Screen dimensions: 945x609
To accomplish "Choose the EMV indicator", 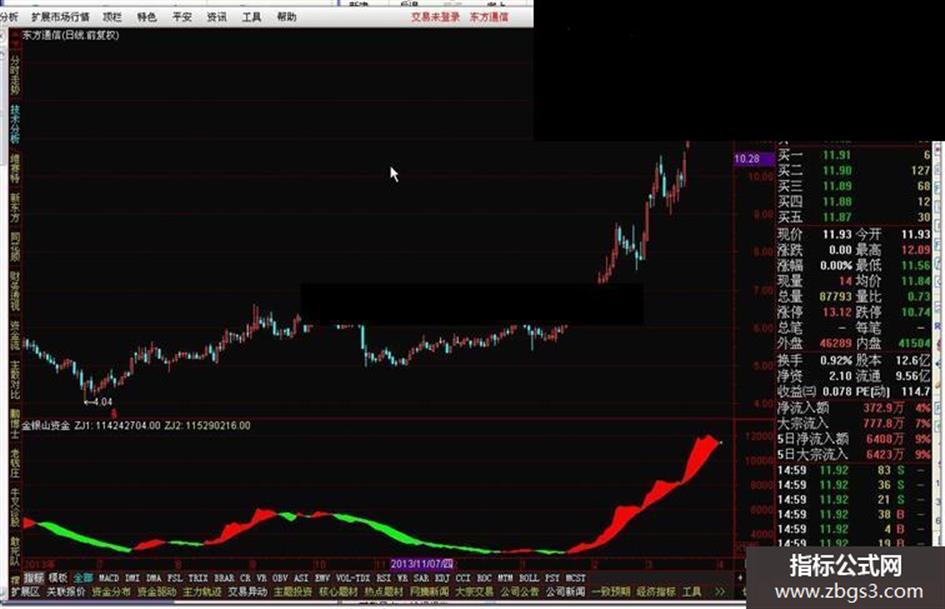I will tap(322, 578).
